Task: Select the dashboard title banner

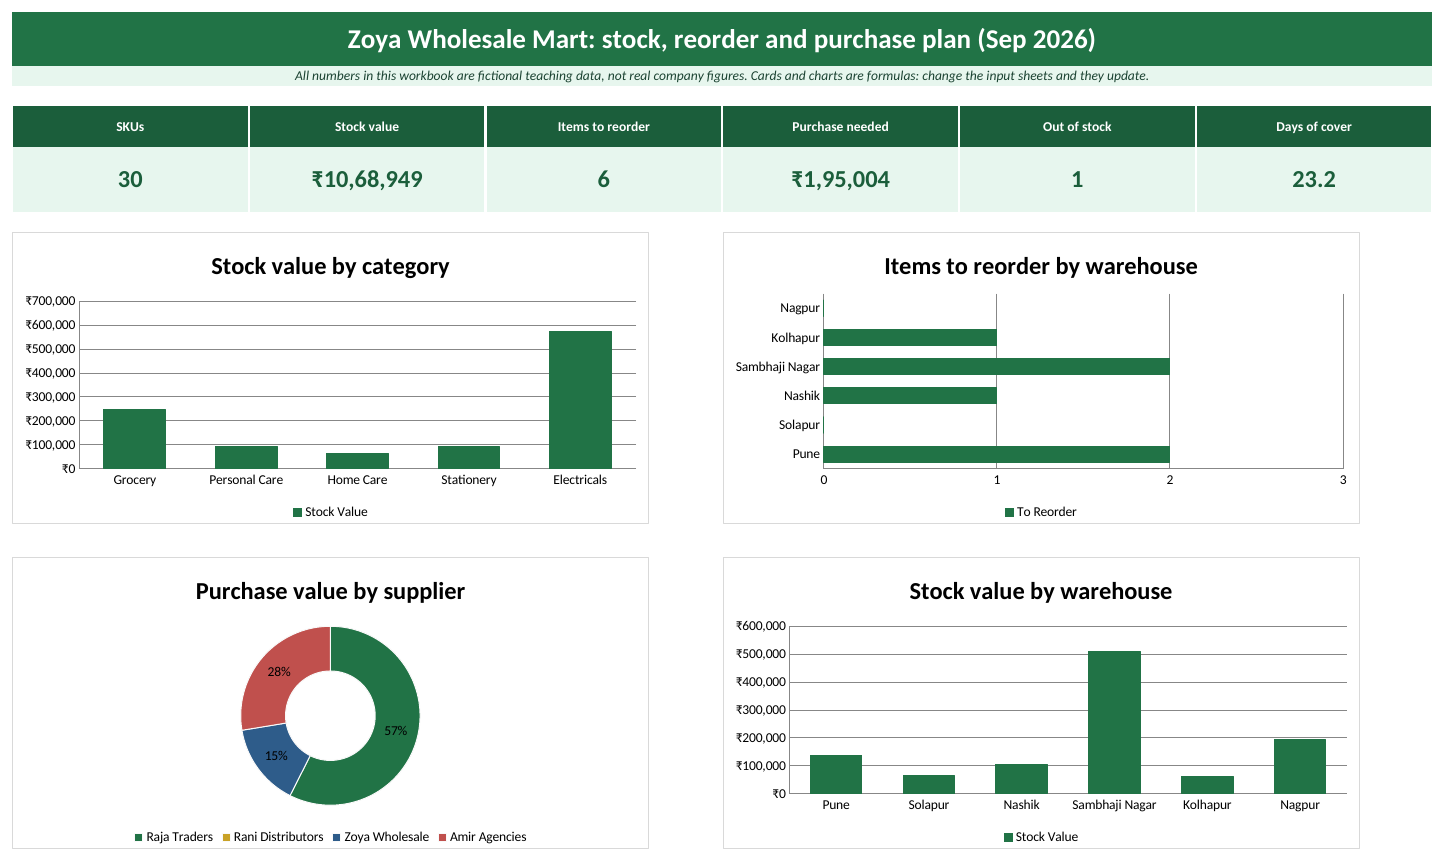Action: tap(721, 39)
